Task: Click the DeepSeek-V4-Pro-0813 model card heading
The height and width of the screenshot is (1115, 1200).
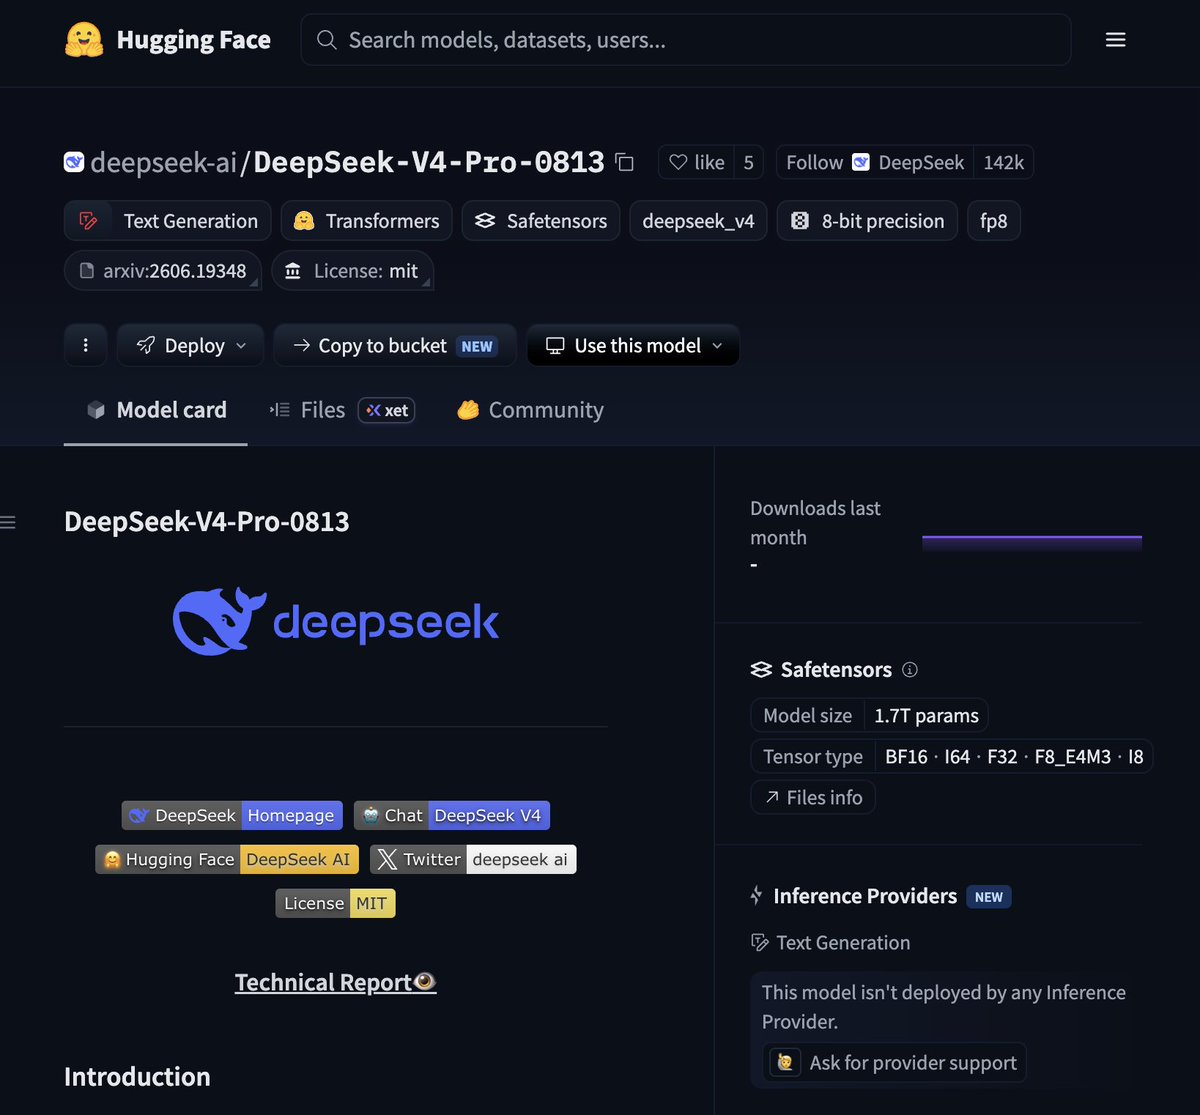Action: pyautogui.click(x=207, y=521)
